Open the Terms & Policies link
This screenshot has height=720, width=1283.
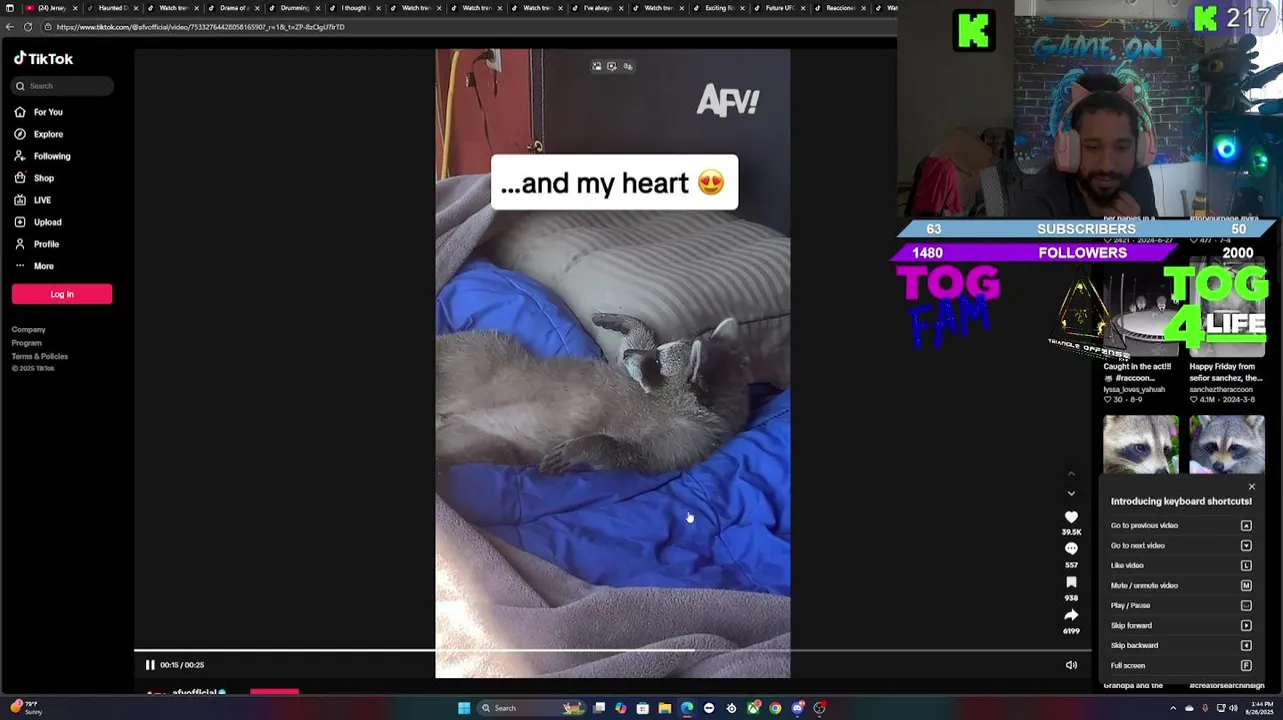coord(40,356)
